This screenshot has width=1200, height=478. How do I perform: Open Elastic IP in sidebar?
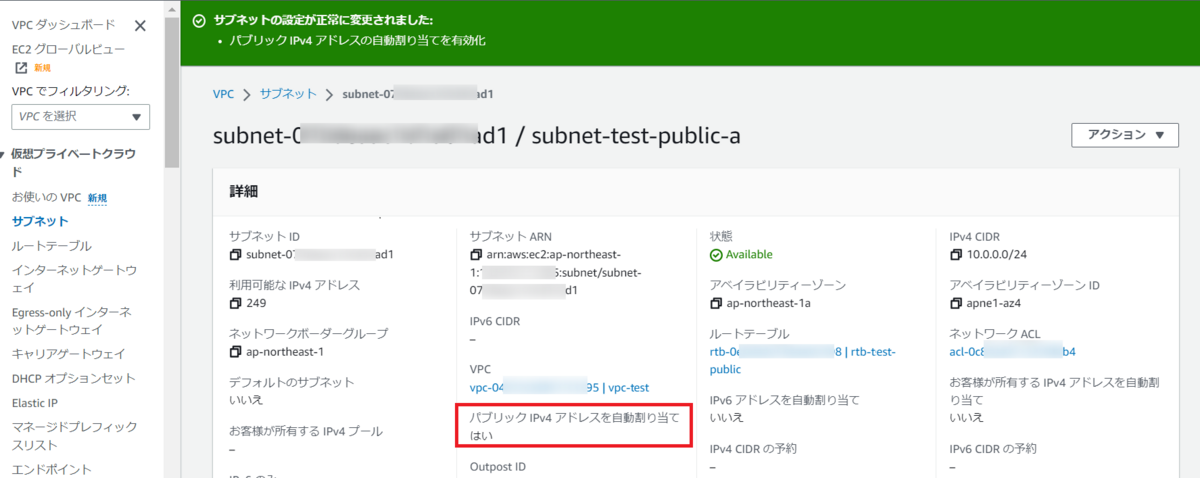point(37,403)
